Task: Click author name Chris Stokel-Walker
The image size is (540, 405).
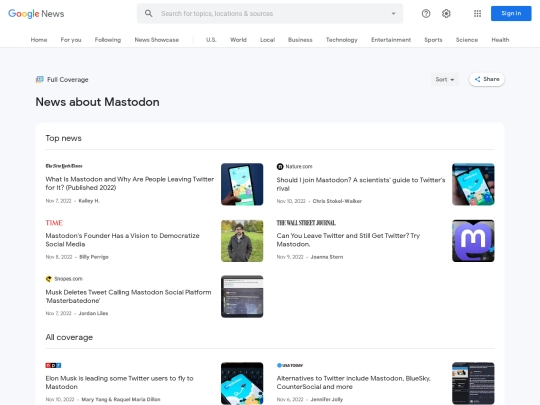Action: coord(337,201)
